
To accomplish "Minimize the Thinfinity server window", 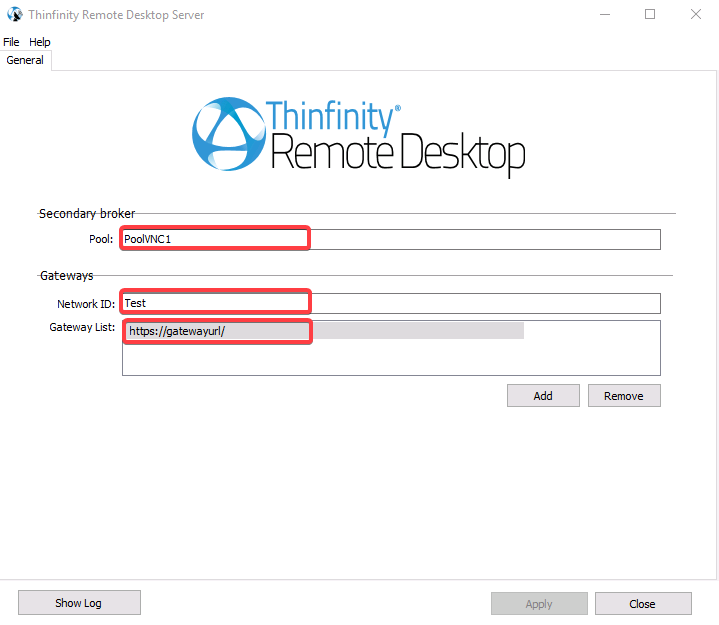I will [605, 15].
